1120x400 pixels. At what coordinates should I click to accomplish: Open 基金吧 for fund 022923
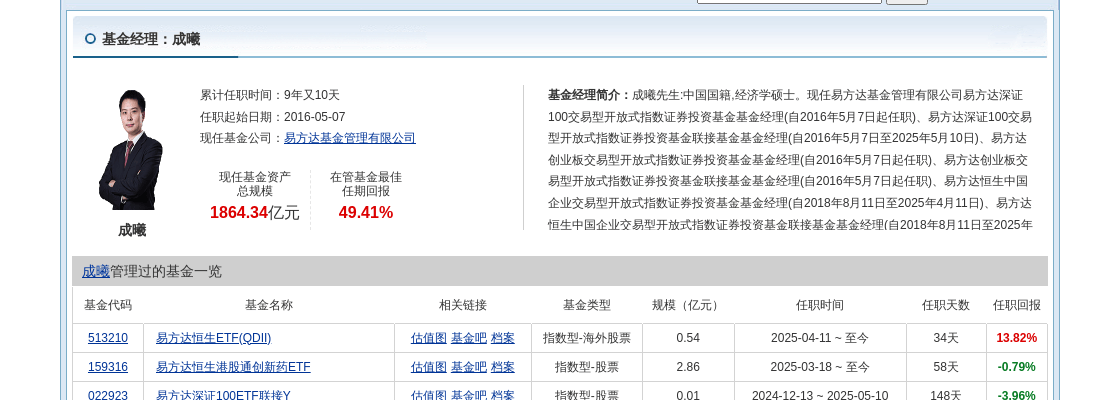coord(469,395)
